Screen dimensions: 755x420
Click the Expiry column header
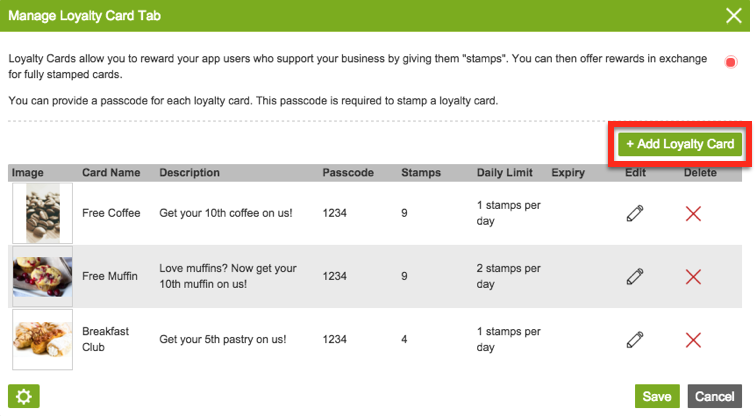(x=568, y=173)
